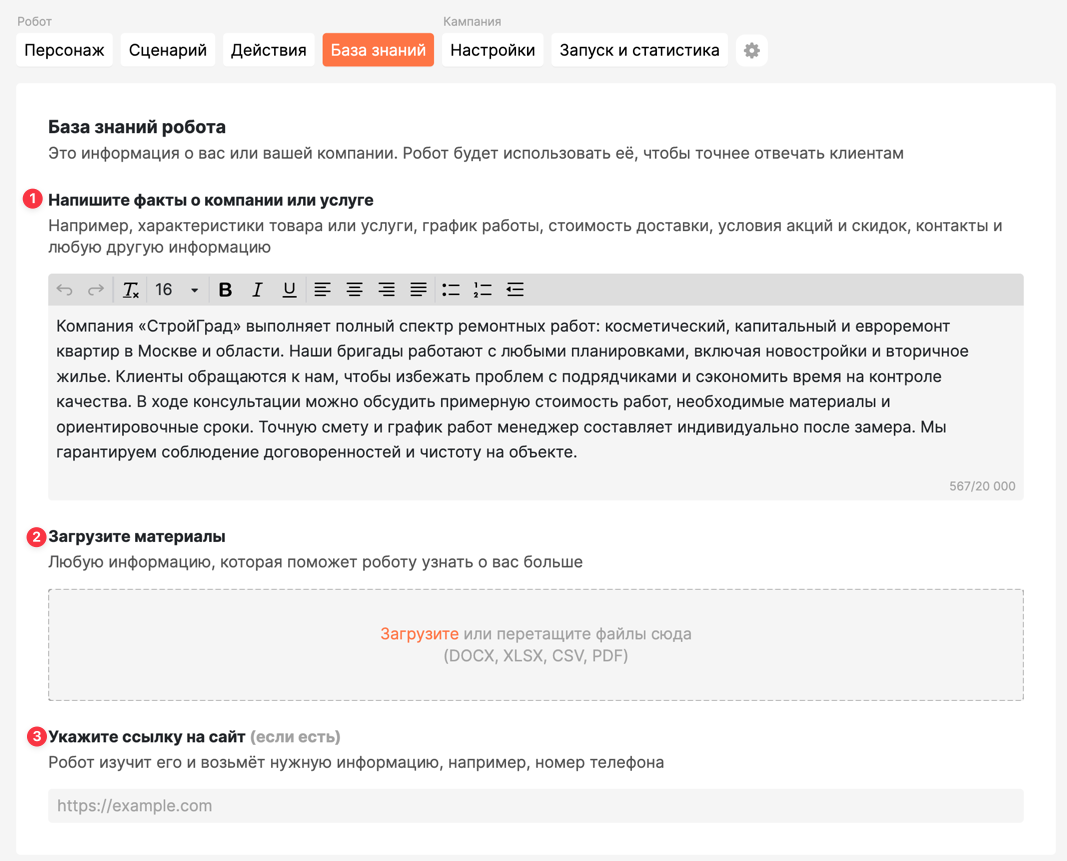Open the Запуск и статистика tab
The height and width of the screenshot is (861, 1067).
[x=639, y=50]
